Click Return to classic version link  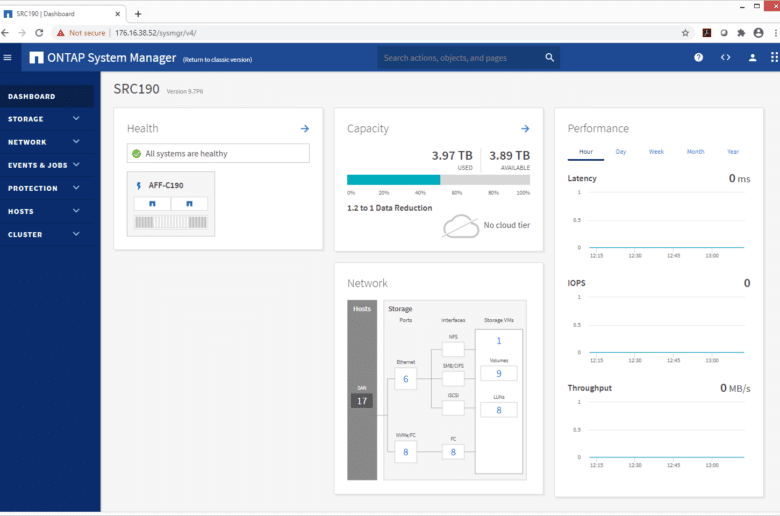coord(217,60)
